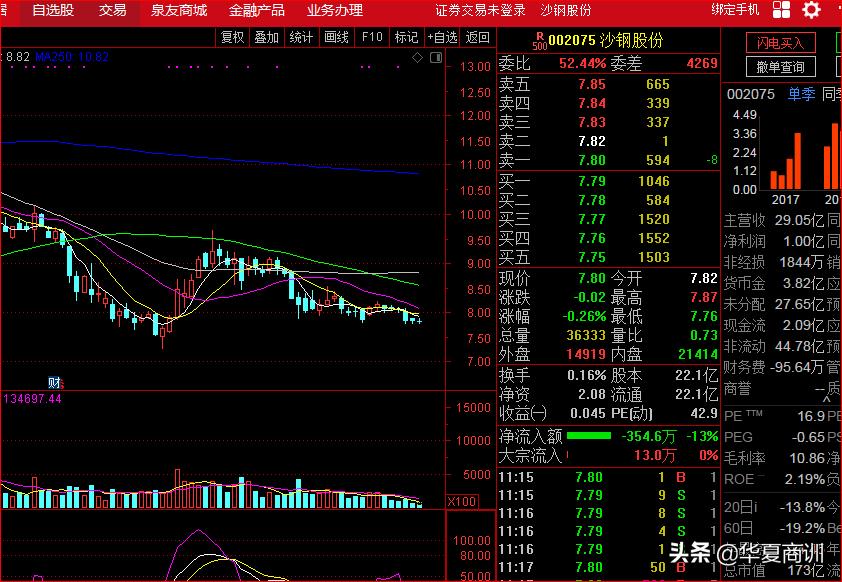Open the settings gear in the title bar
This screenshot has height=582, width=842.
coord(810,11)
